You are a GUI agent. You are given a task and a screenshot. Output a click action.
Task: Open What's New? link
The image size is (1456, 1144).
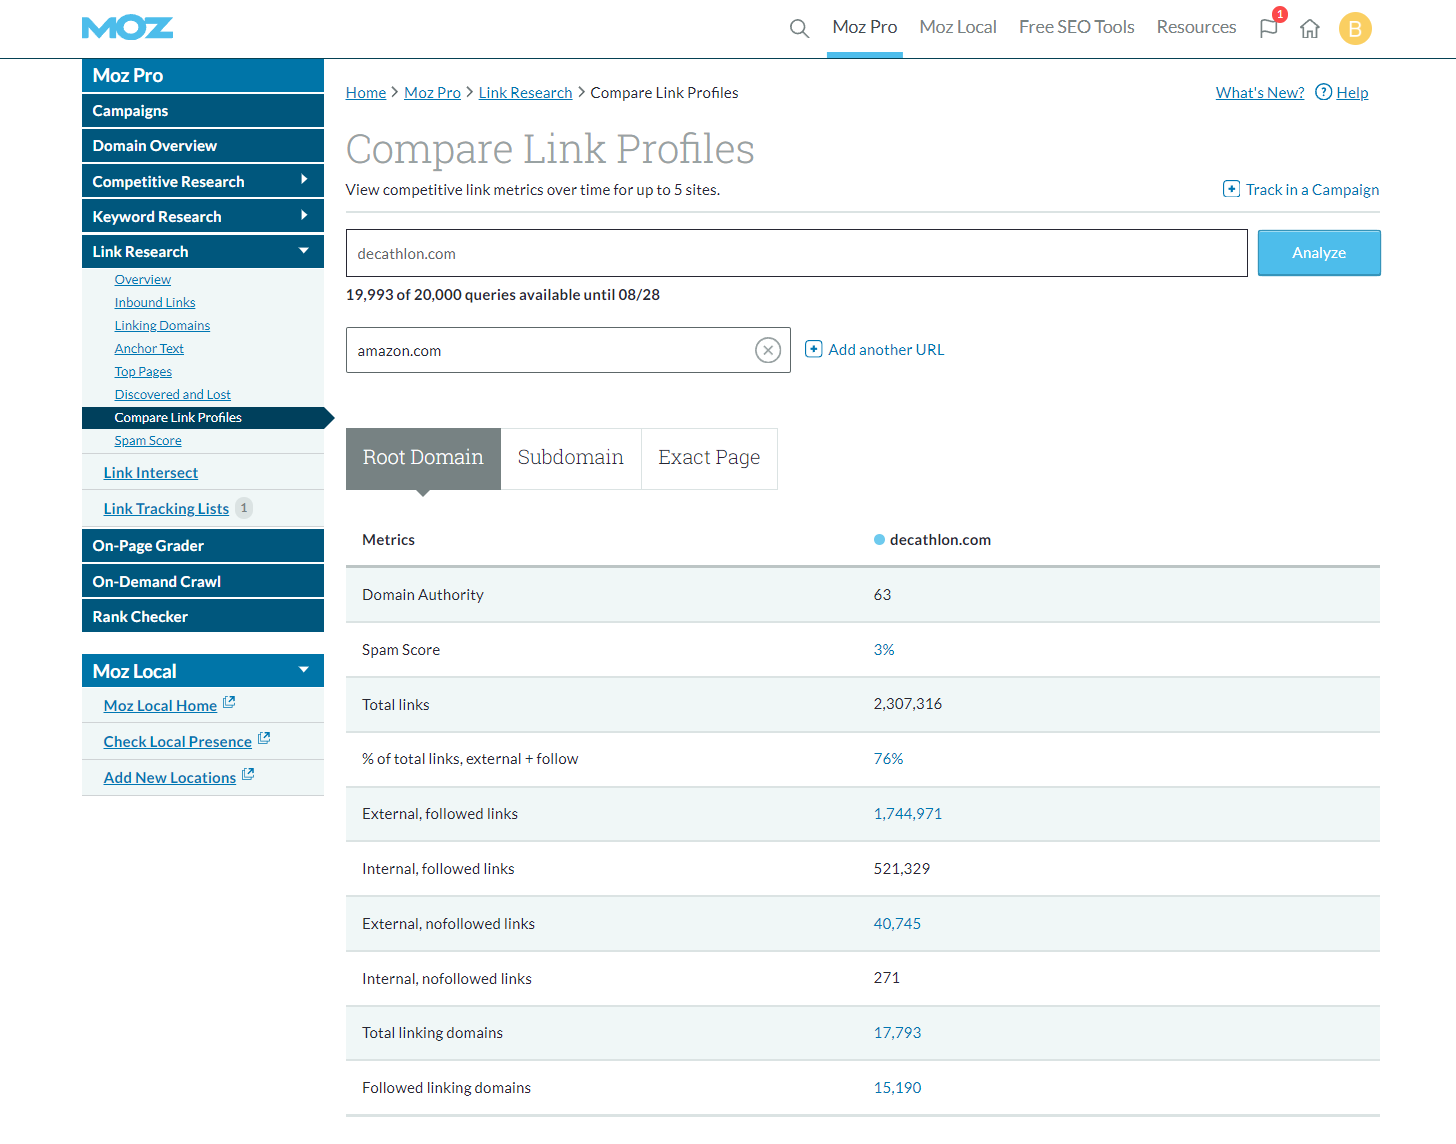pos(1260,93)
